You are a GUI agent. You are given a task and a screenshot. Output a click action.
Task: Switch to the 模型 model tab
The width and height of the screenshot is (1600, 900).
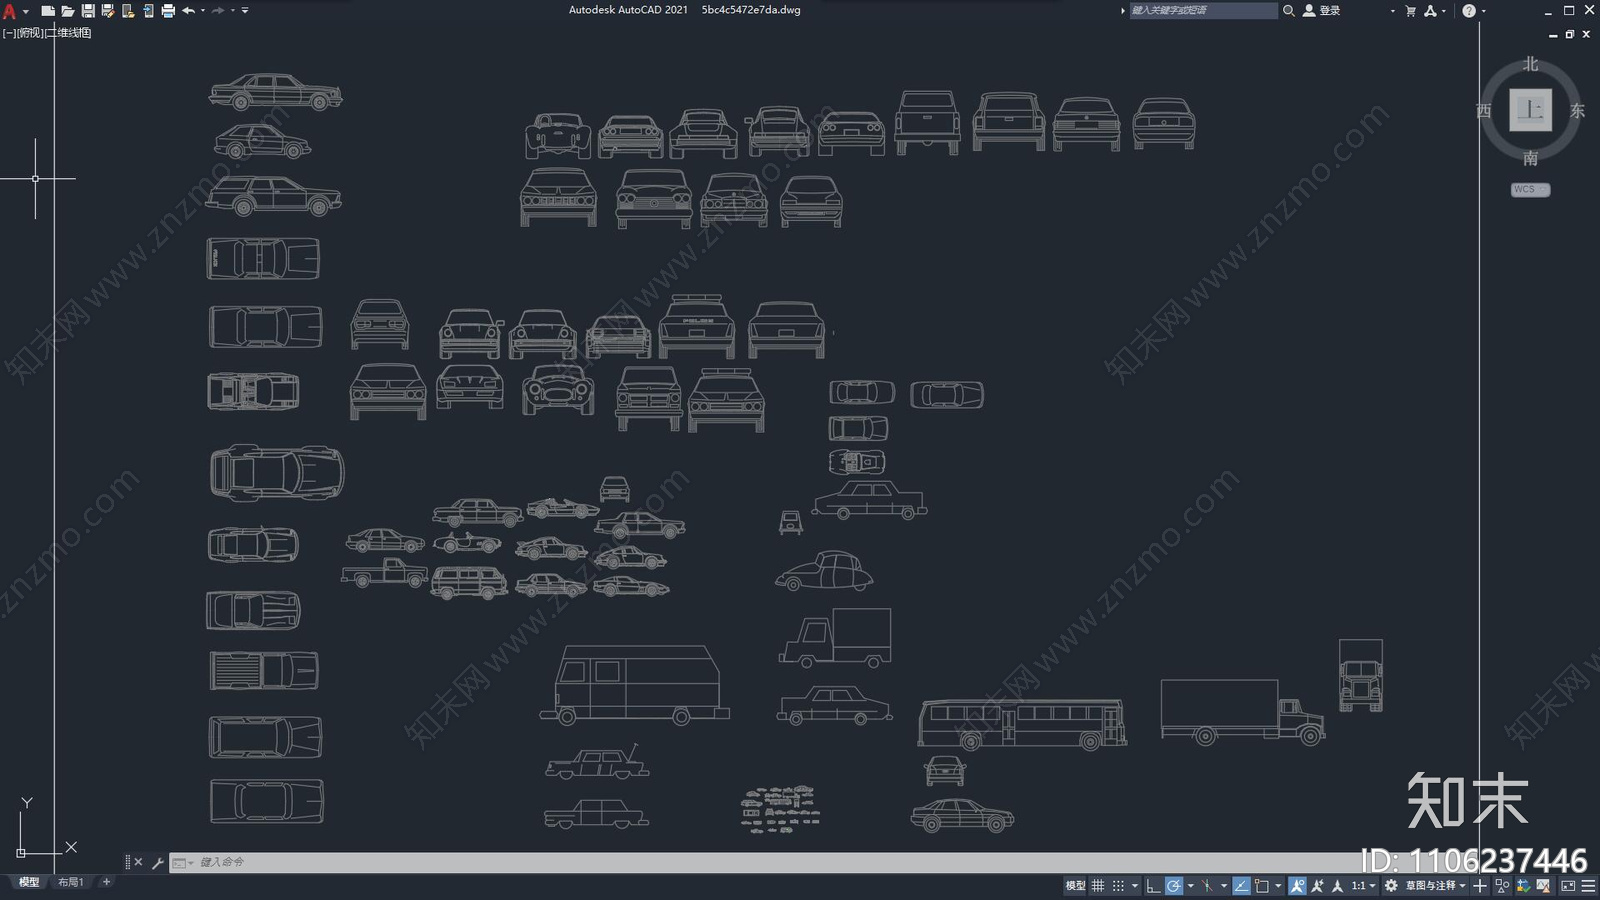pyautogui.click(x=29, y=882)
